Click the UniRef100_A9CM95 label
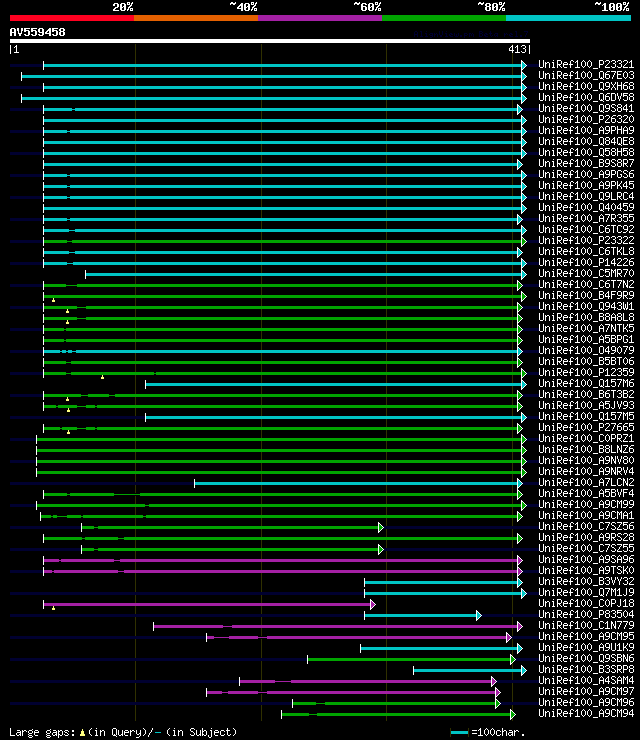This screenshot has height=740, width=640. [586, 636]
